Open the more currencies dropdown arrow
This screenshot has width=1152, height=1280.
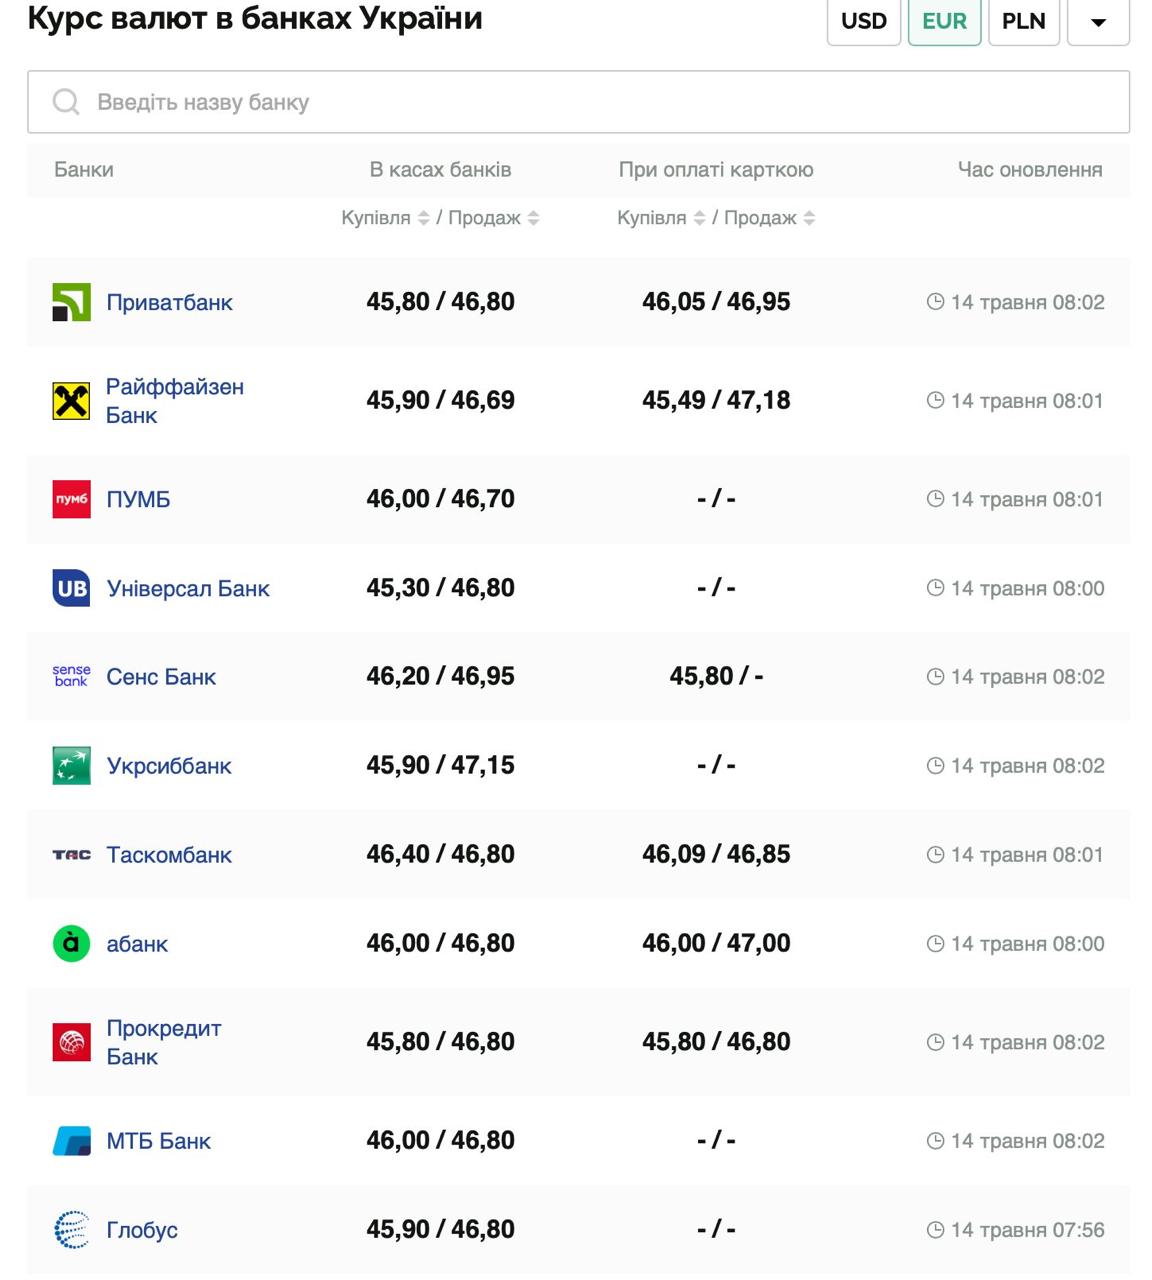(x=1098, y=21)
